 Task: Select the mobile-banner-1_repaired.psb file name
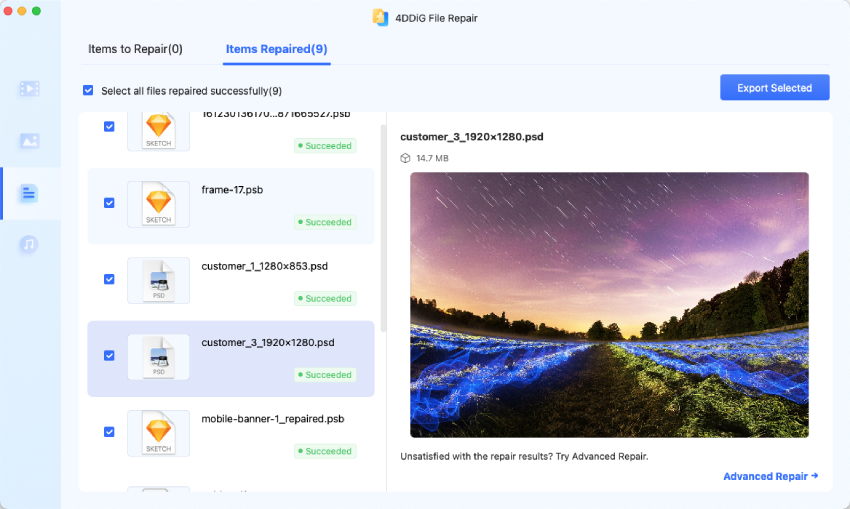tap(273, 419)
